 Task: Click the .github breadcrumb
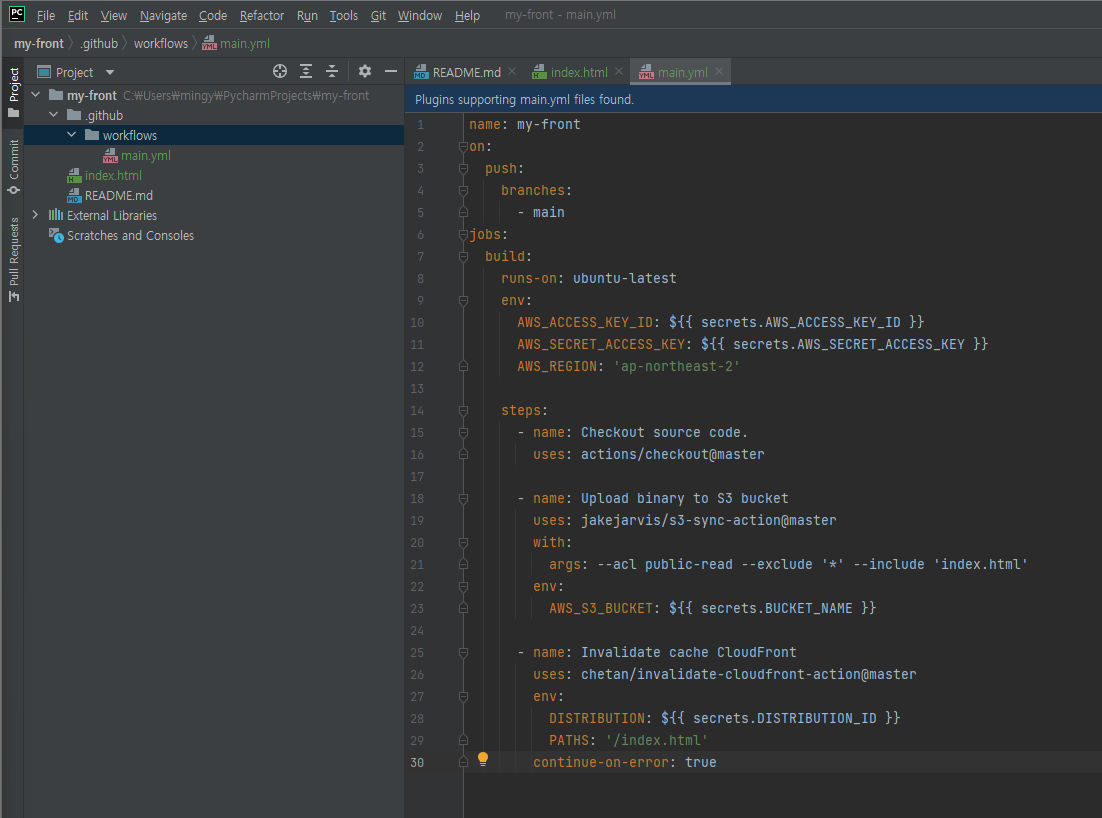point(99,44)
